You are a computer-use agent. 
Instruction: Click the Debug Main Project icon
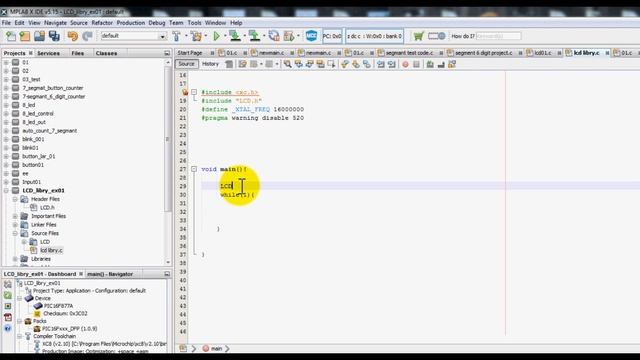point(289,36)
